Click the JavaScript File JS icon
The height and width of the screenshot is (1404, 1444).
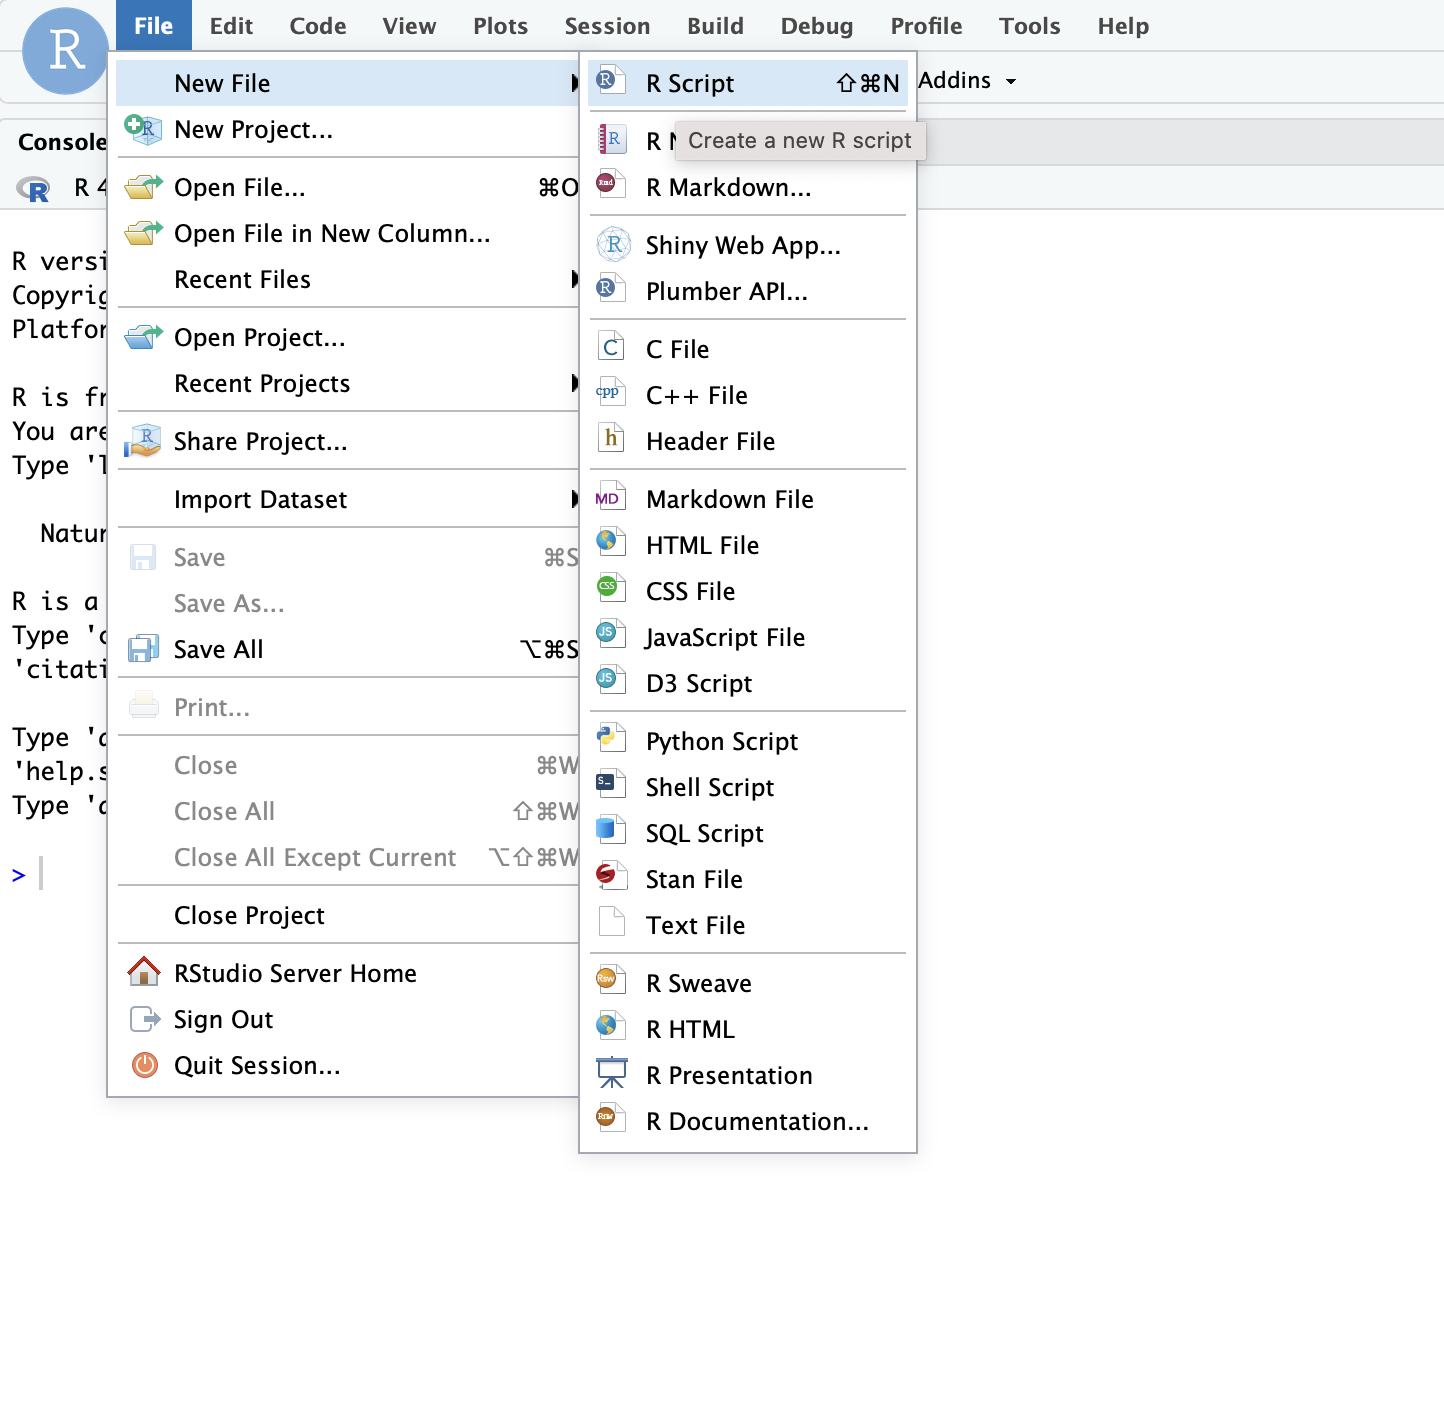(611, 635)
